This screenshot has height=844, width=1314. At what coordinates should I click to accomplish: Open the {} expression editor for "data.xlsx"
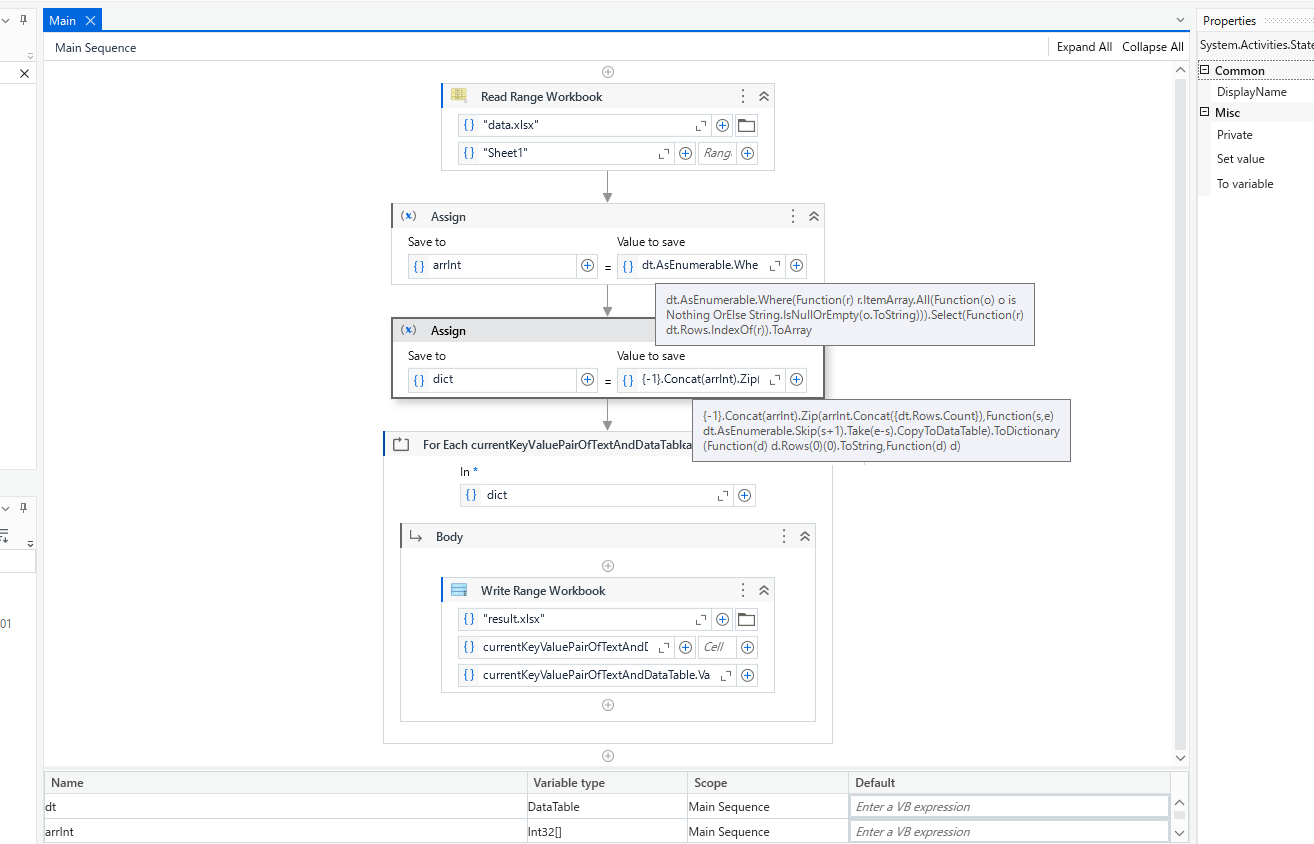(468, 125)
